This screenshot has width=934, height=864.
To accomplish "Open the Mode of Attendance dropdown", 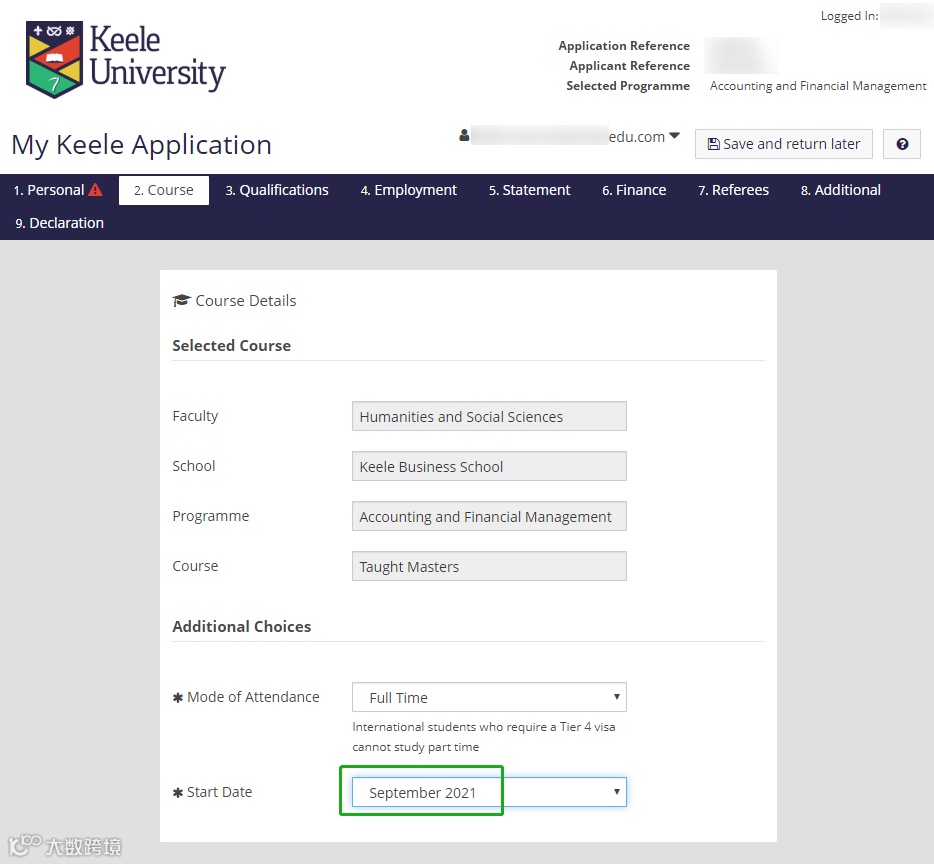I will (x=489, y=697).
